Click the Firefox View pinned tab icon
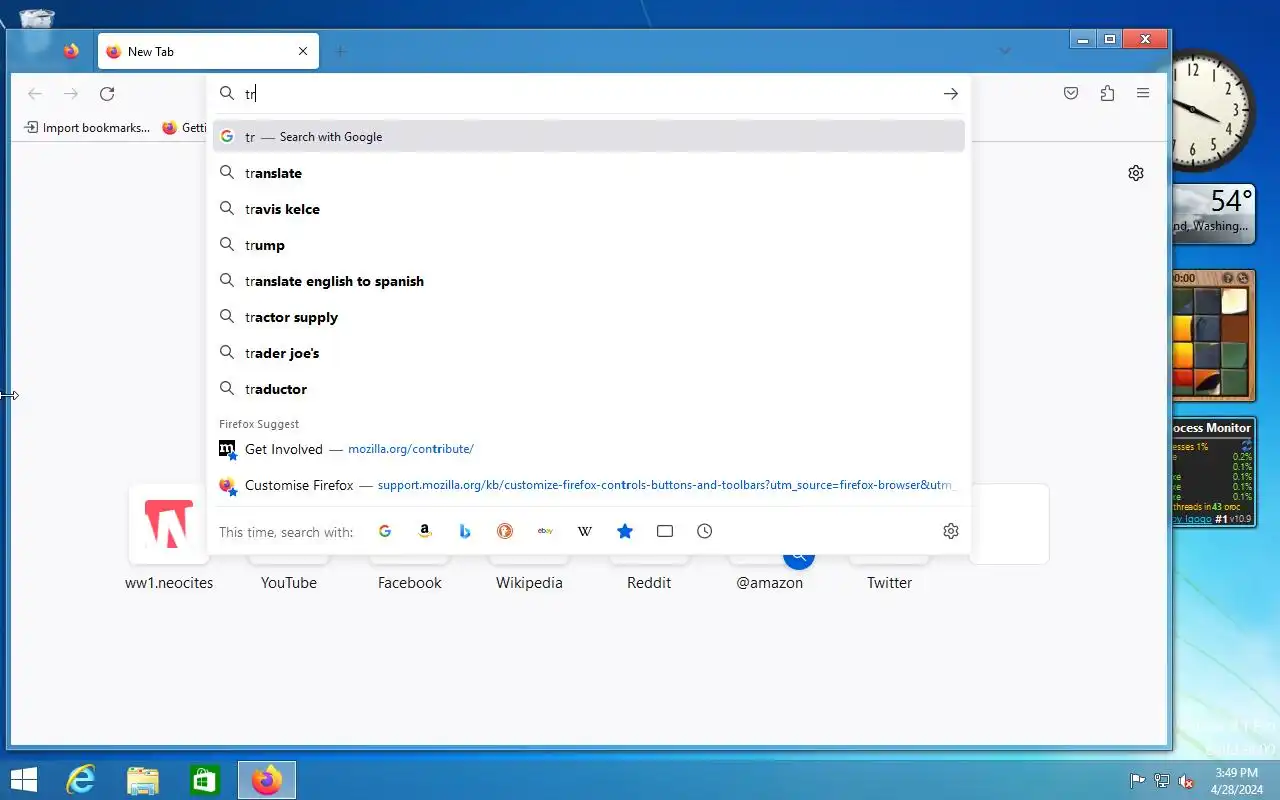Screen dimensions: 1280x800 [71, 51]
